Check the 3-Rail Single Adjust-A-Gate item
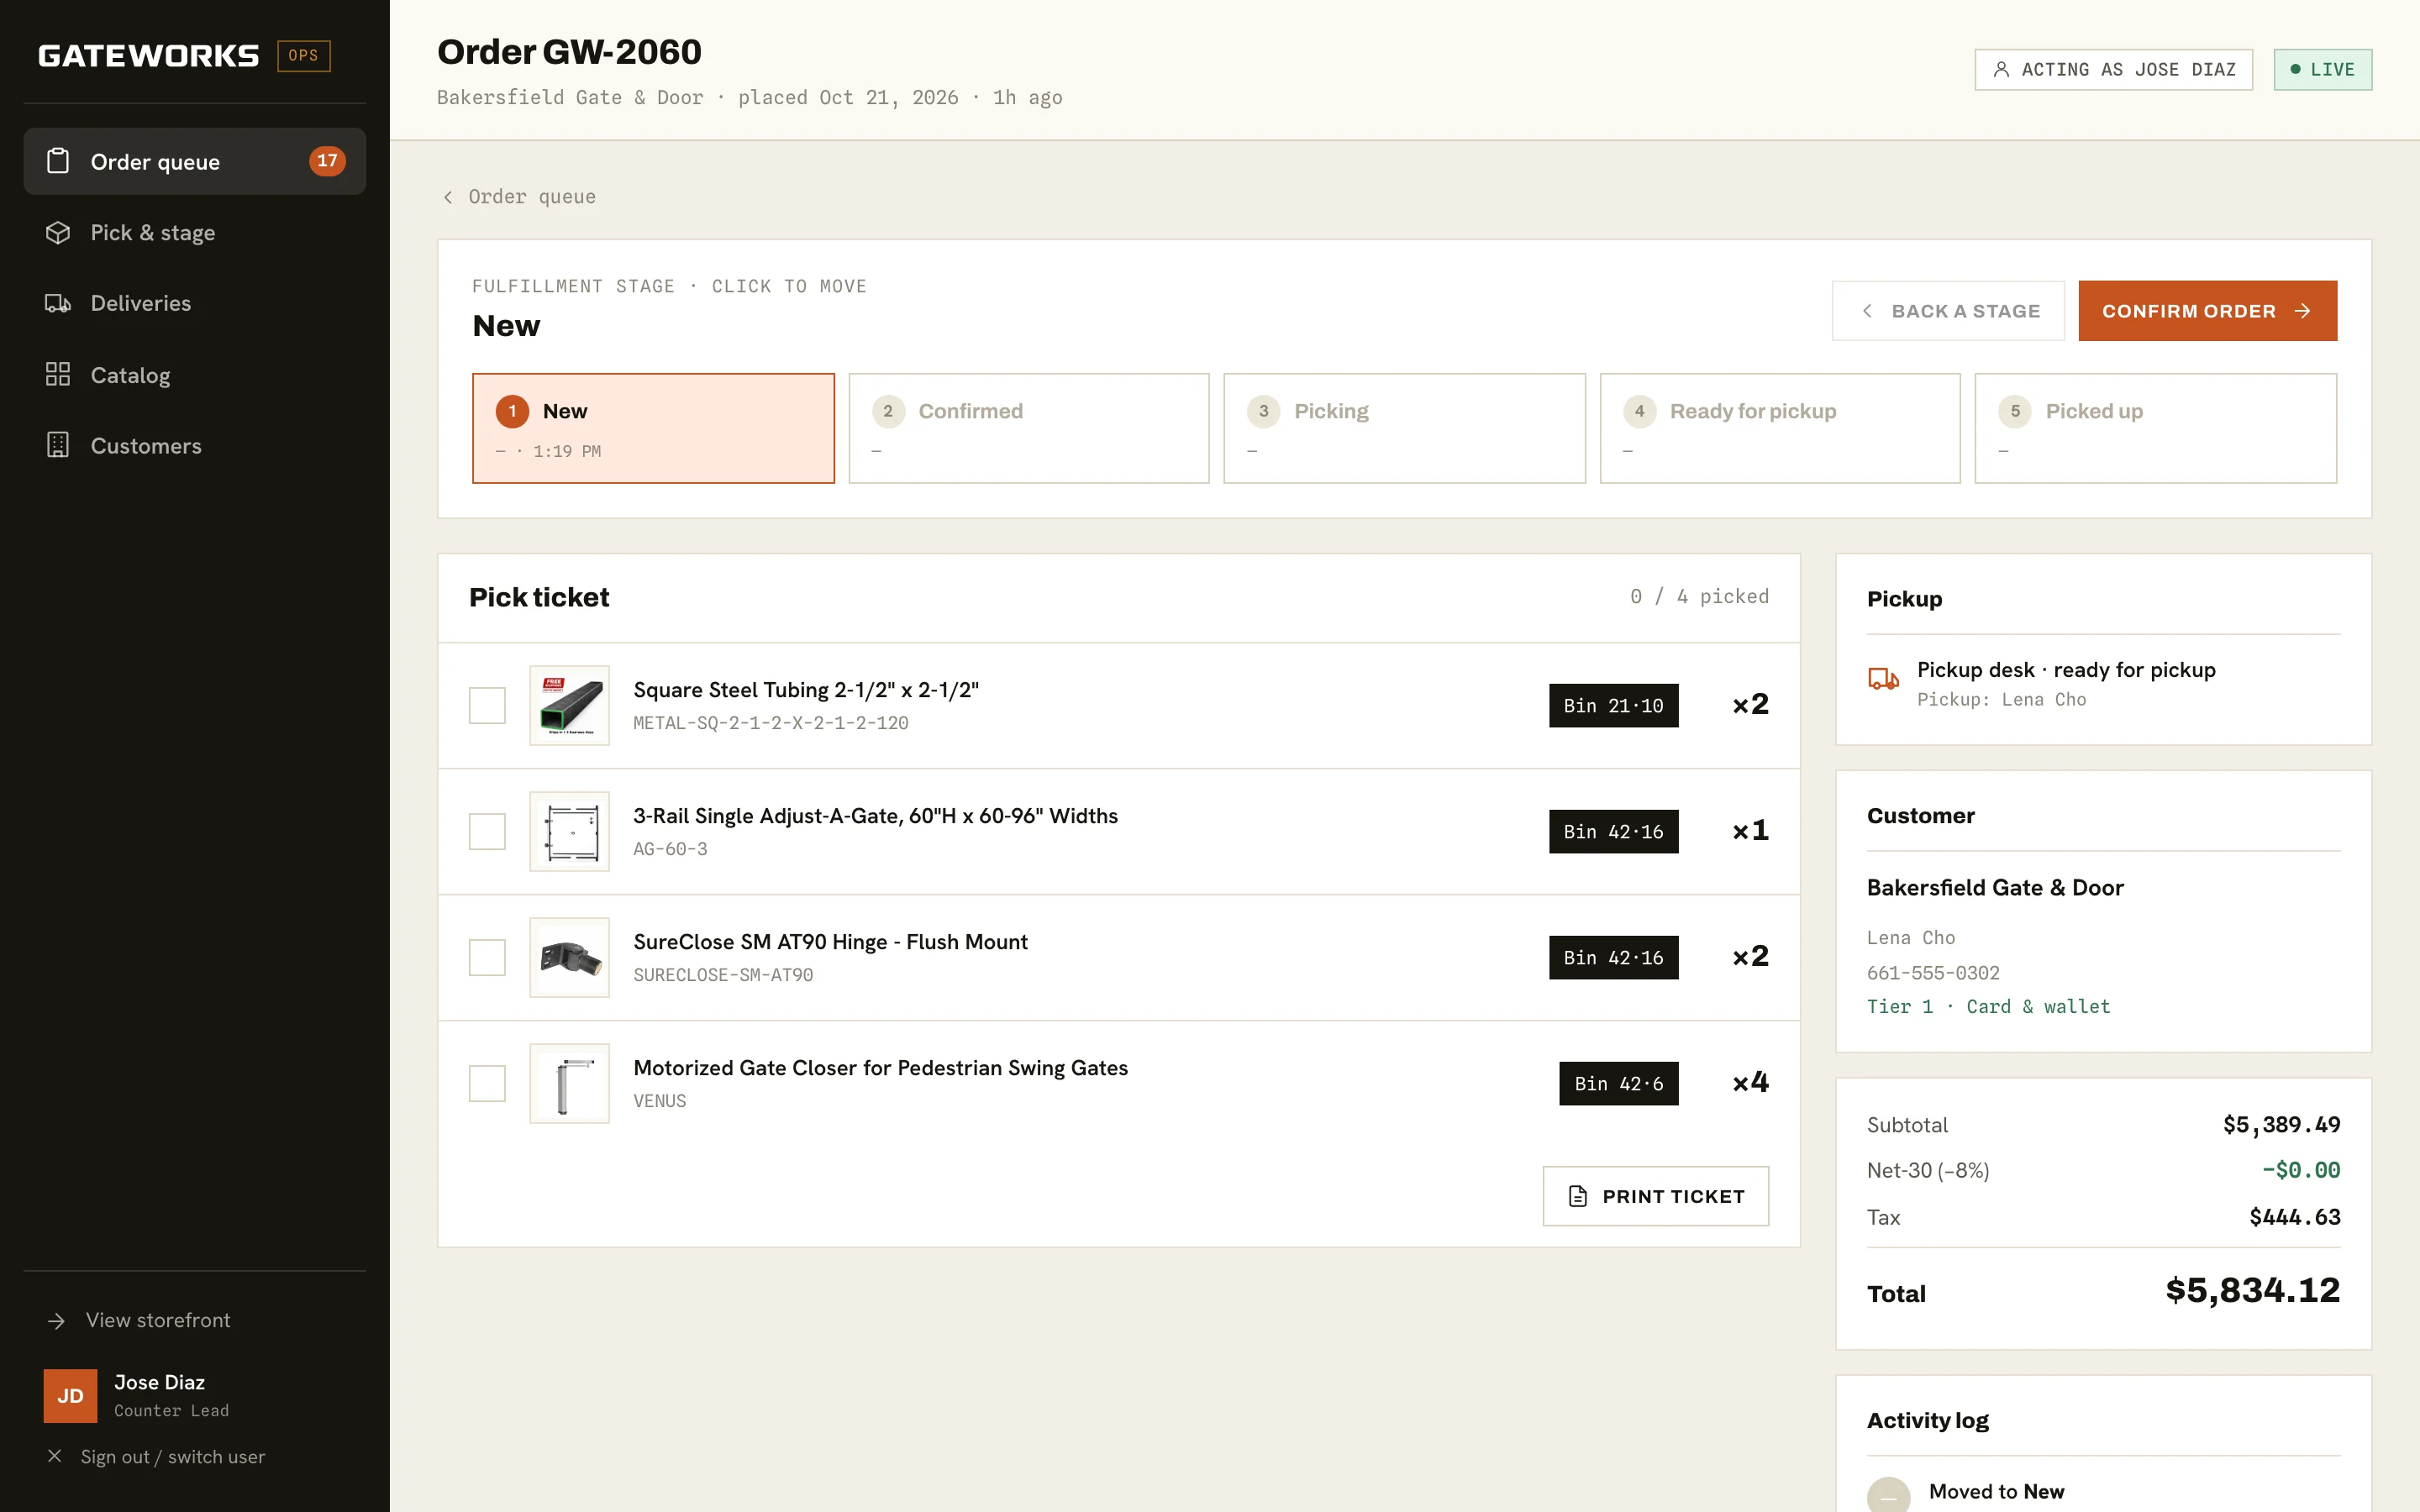2420x1512 pixels. pos(487,831)
